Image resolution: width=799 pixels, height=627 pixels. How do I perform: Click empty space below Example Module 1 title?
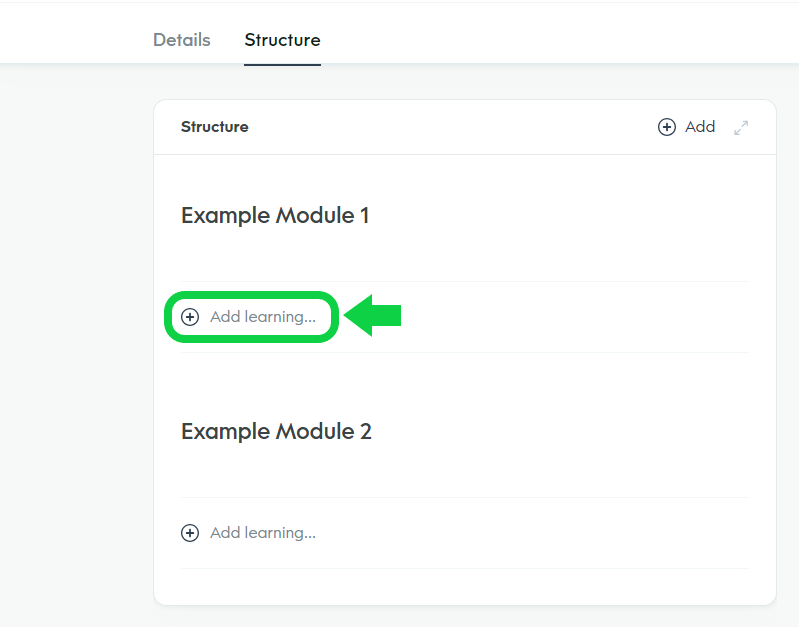pos(464,255)
